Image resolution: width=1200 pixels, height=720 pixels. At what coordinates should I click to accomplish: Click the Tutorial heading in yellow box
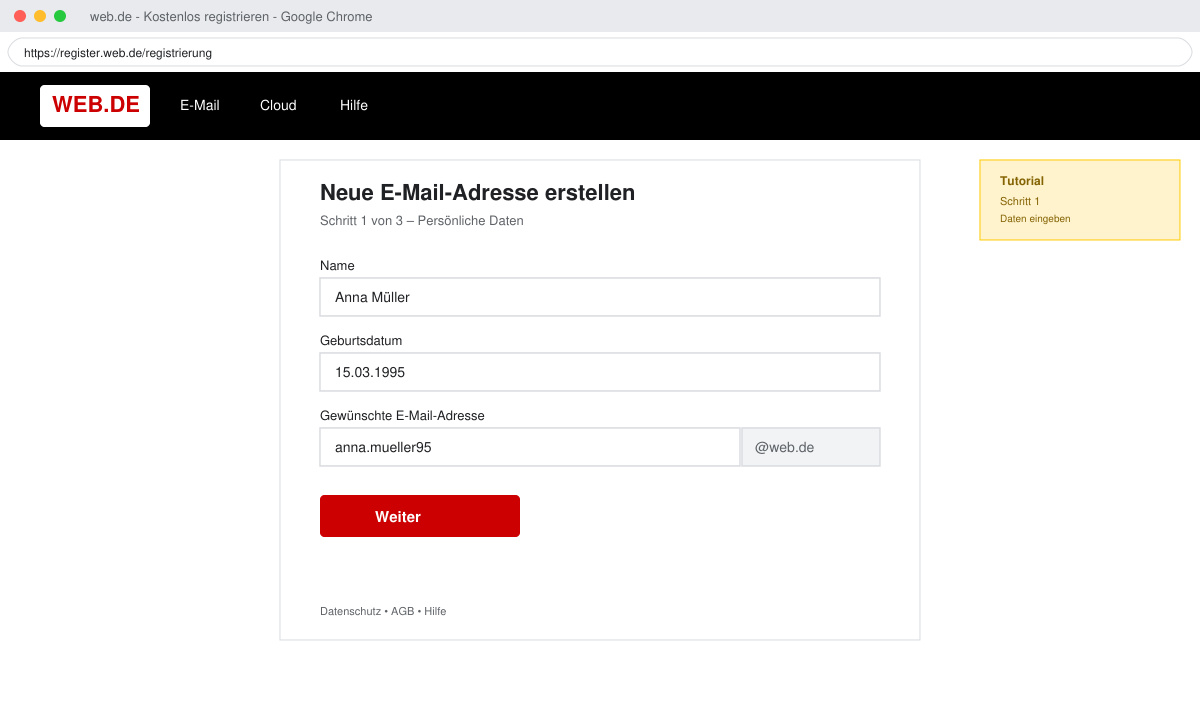tap(1022, 181)
